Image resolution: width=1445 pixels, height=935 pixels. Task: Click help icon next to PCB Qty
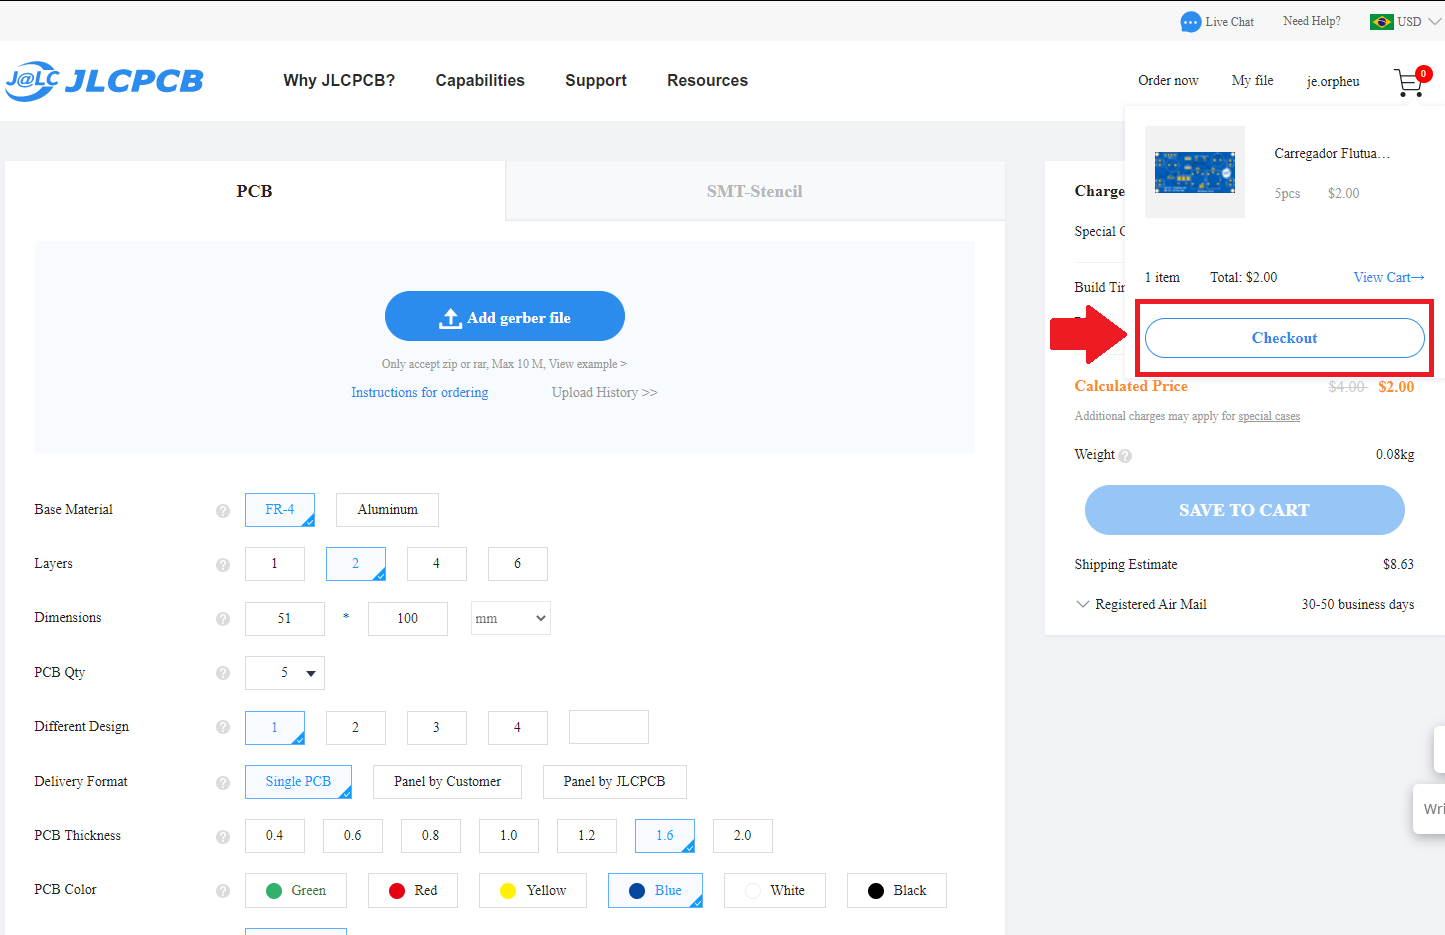(x=223, y=673)
